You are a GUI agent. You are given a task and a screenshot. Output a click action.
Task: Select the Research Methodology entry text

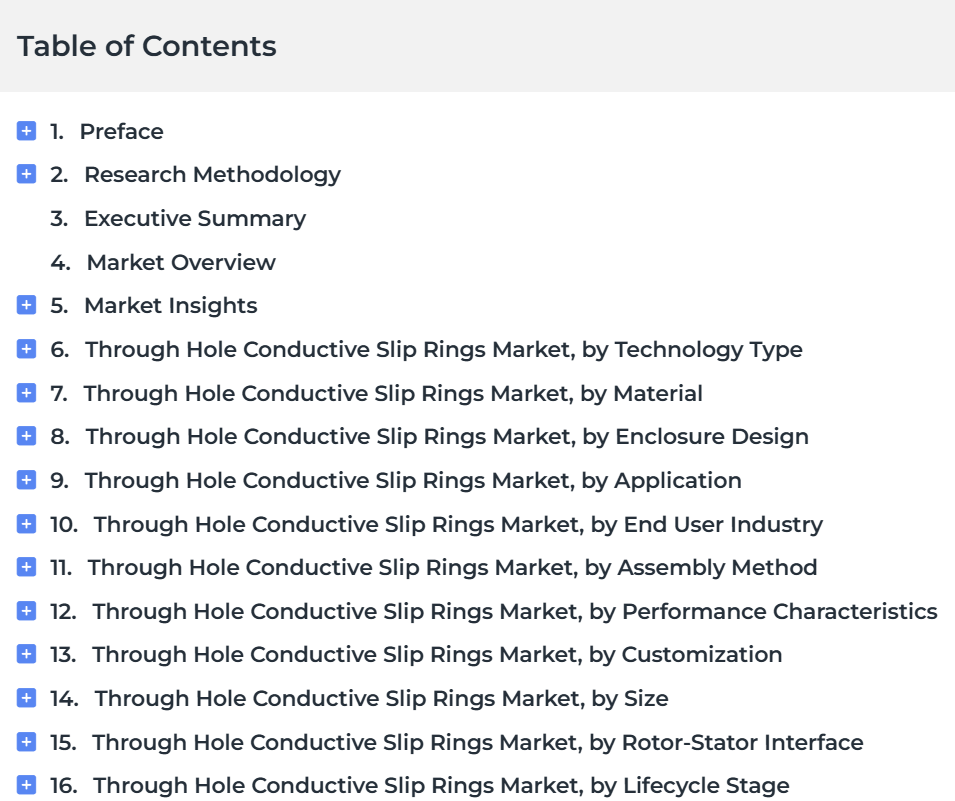click(x=213, y=175)
